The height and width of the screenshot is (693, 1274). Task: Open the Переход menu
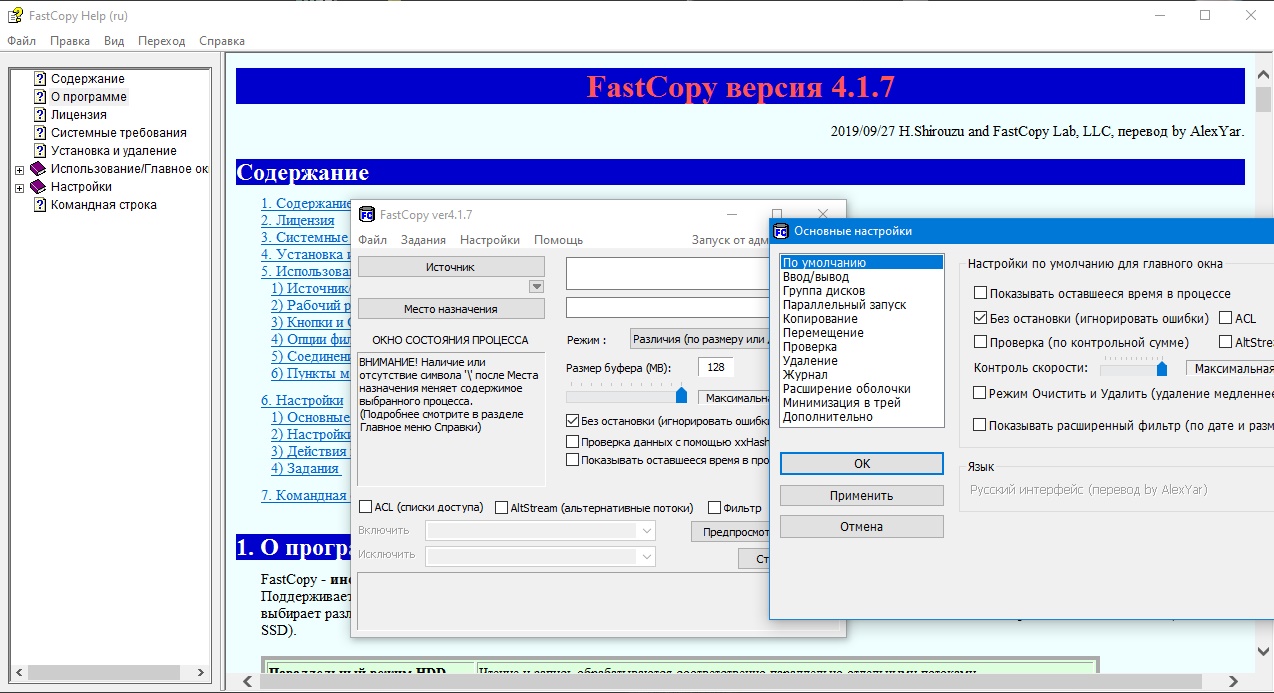[x=162, y=41]
